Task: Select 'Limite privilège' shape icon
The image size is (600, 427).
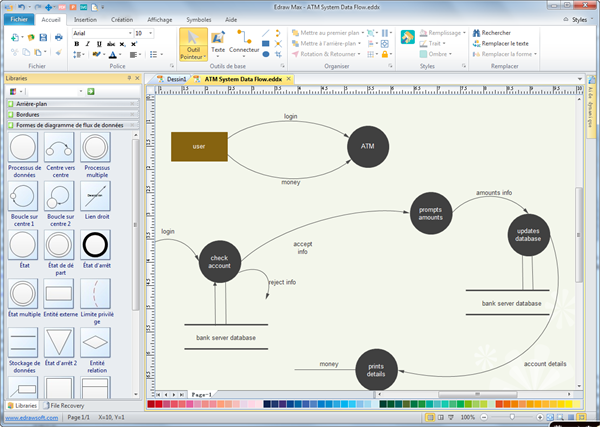Action: pyautogui.click(x=96, y=293)
